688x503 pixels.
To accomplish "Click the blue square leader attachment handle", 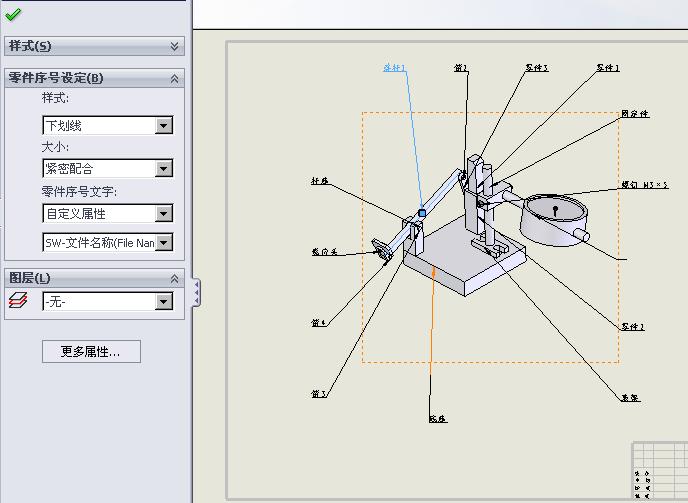I will [422, 213].
